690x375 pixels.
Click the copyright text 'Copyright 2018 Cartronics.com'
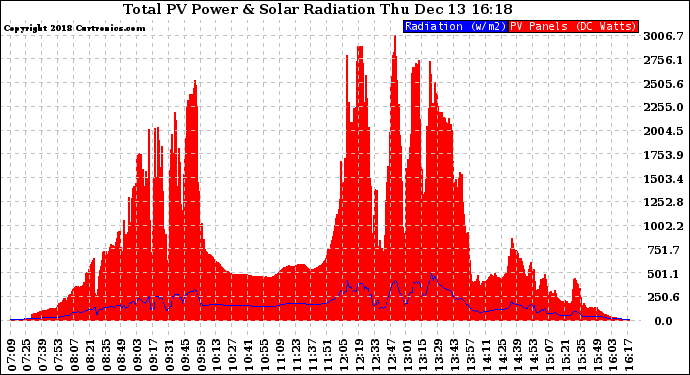[x=74, y=28]
